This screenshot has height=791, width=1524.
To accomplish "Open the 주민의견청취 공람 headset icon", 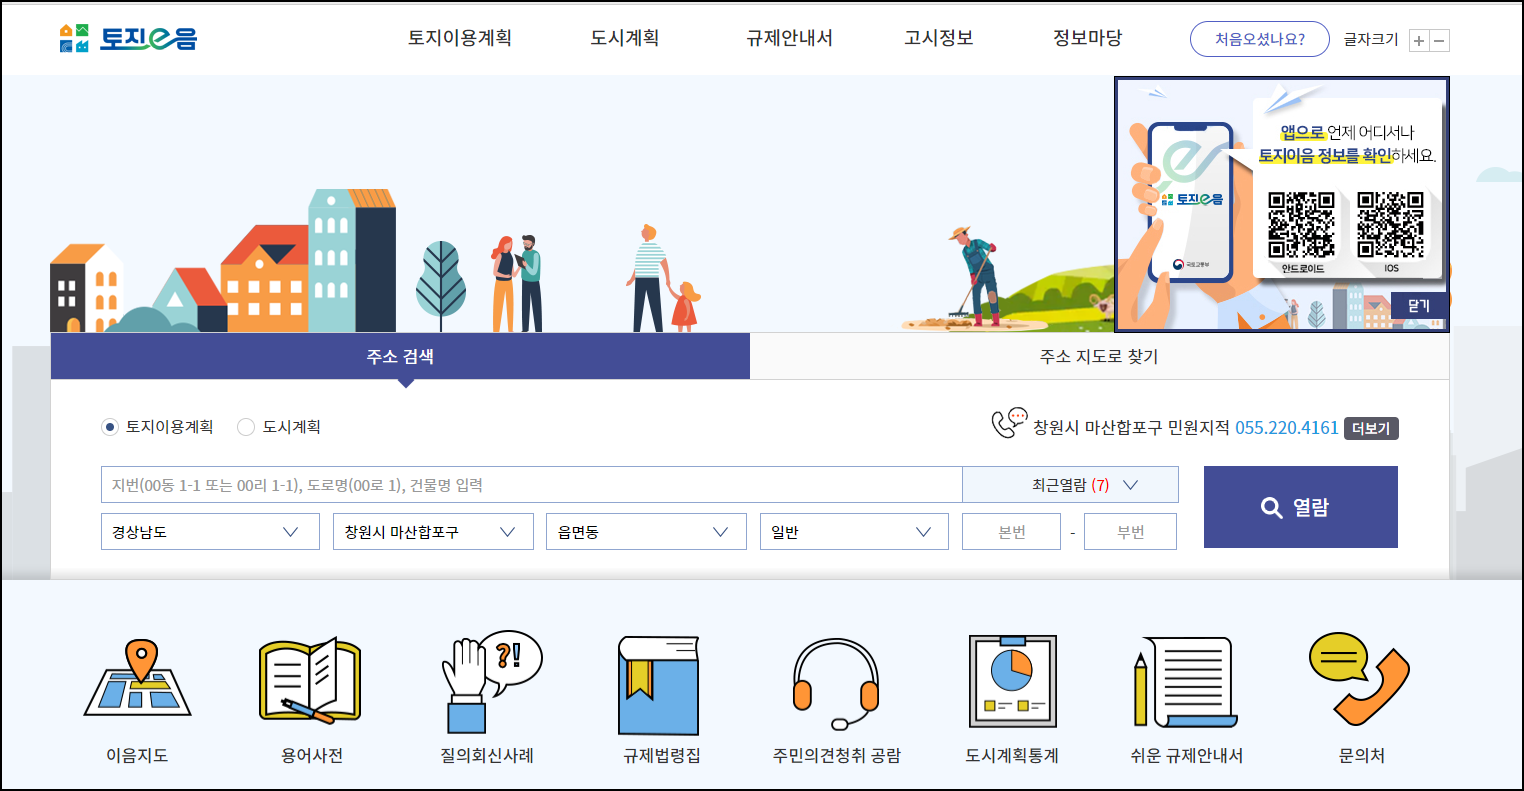I will tap(835, 684).
